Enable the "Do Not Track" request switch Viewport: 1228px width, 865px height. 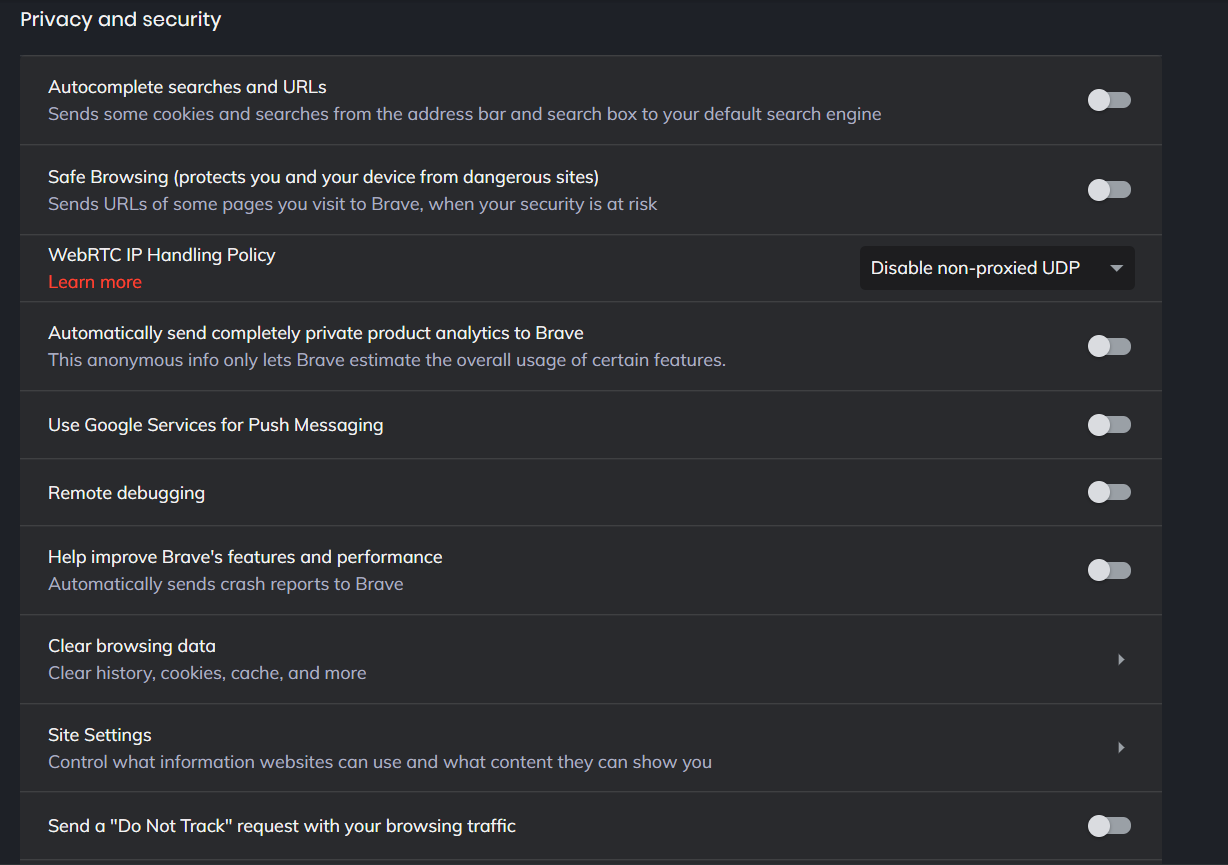coord(1109,825)
